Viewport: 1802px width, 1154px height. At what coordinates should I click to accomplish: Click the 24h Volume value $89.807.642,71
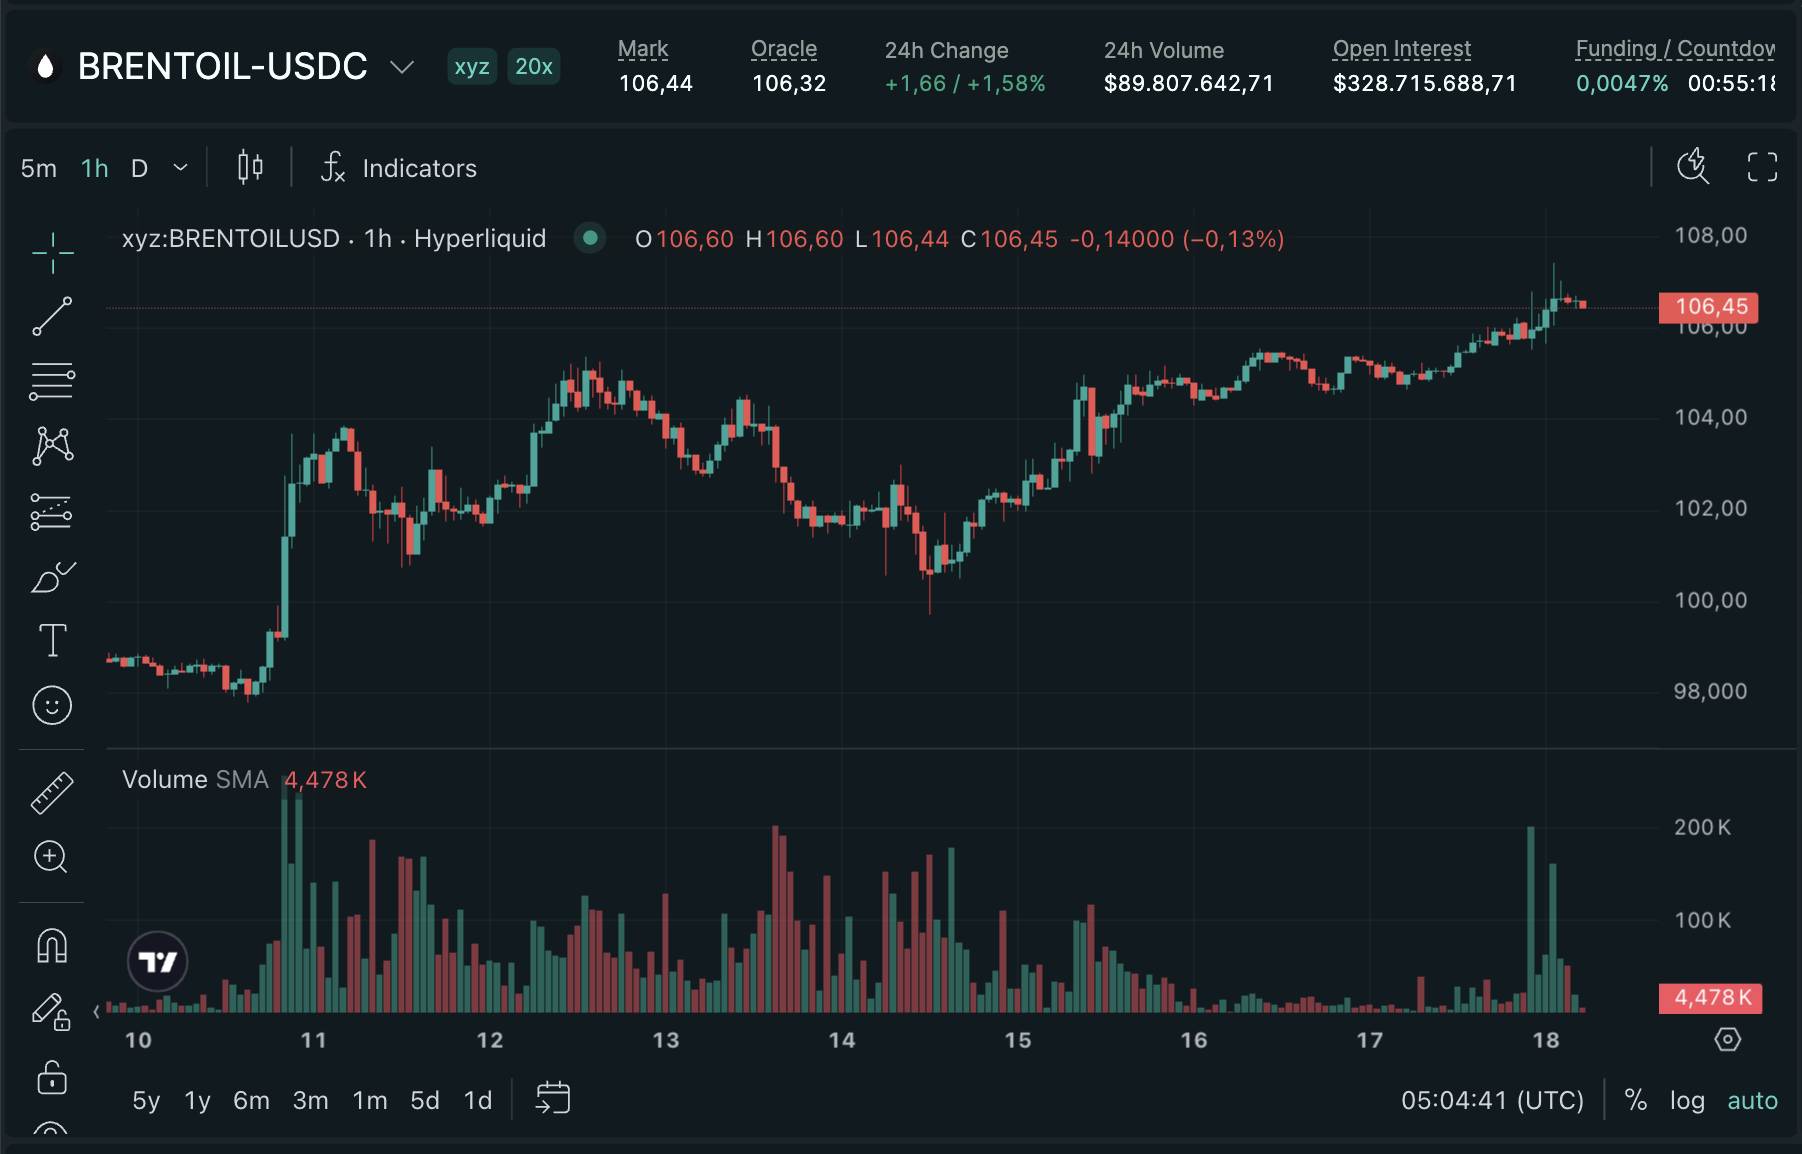click(1189, 83)
